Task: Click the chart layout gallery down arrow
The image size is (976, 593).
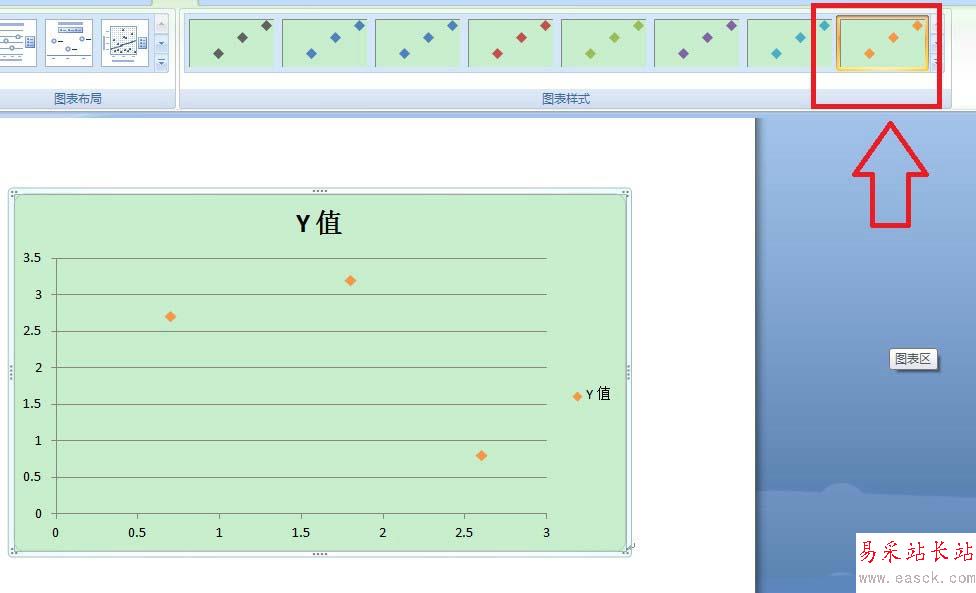Action: (161, 44)
